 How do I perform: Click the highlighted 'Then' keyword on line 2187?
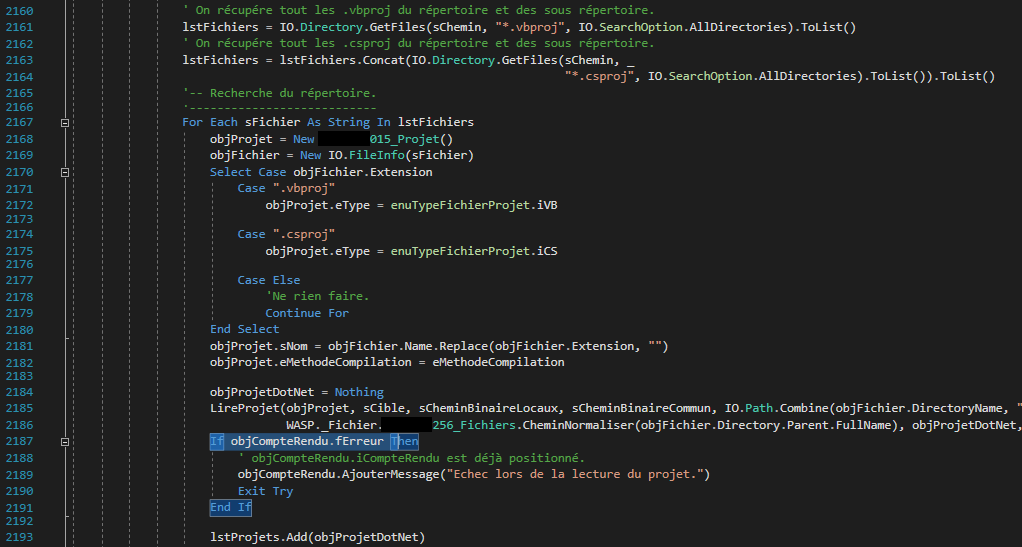pos(404,442)
